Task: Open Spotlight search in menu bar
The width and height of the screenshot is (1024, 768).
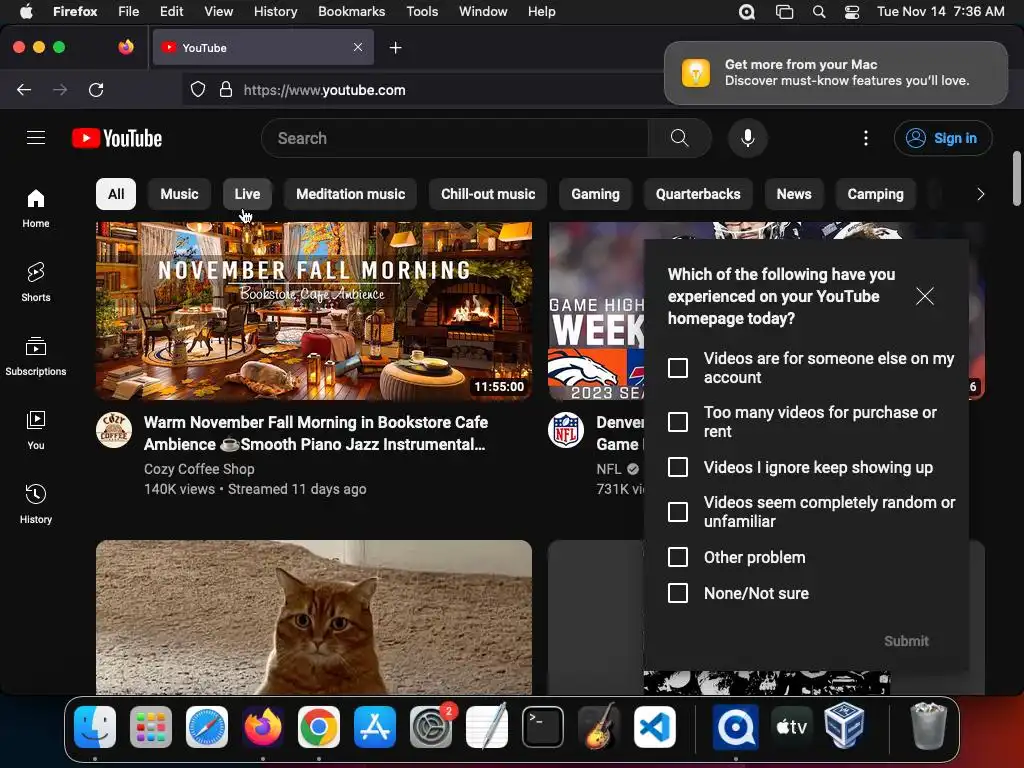Action: click(819, 12)
